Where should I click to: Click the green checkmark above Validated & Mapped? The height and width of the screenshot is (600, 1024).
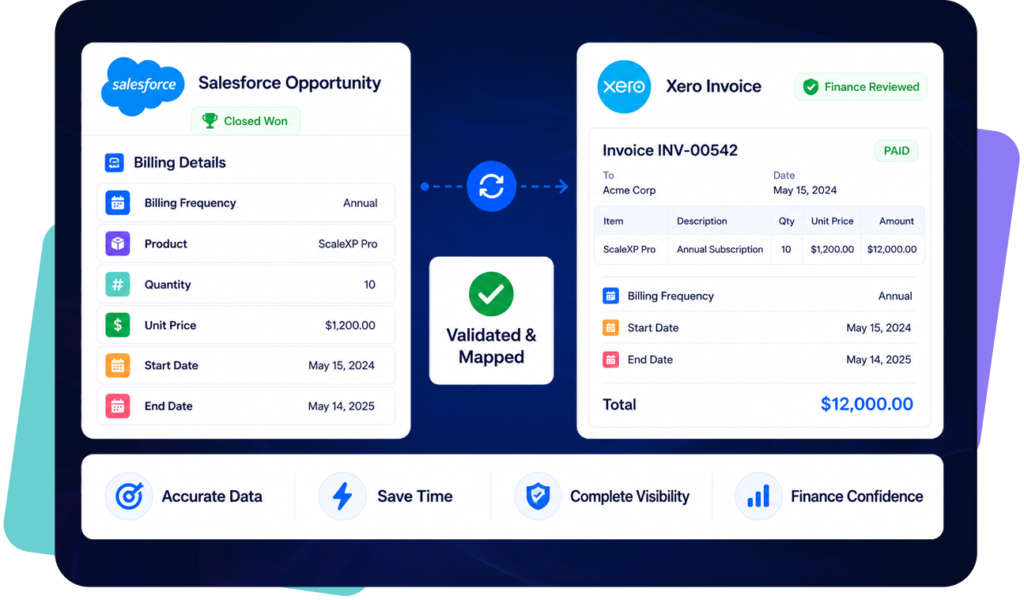coord(491,294)
